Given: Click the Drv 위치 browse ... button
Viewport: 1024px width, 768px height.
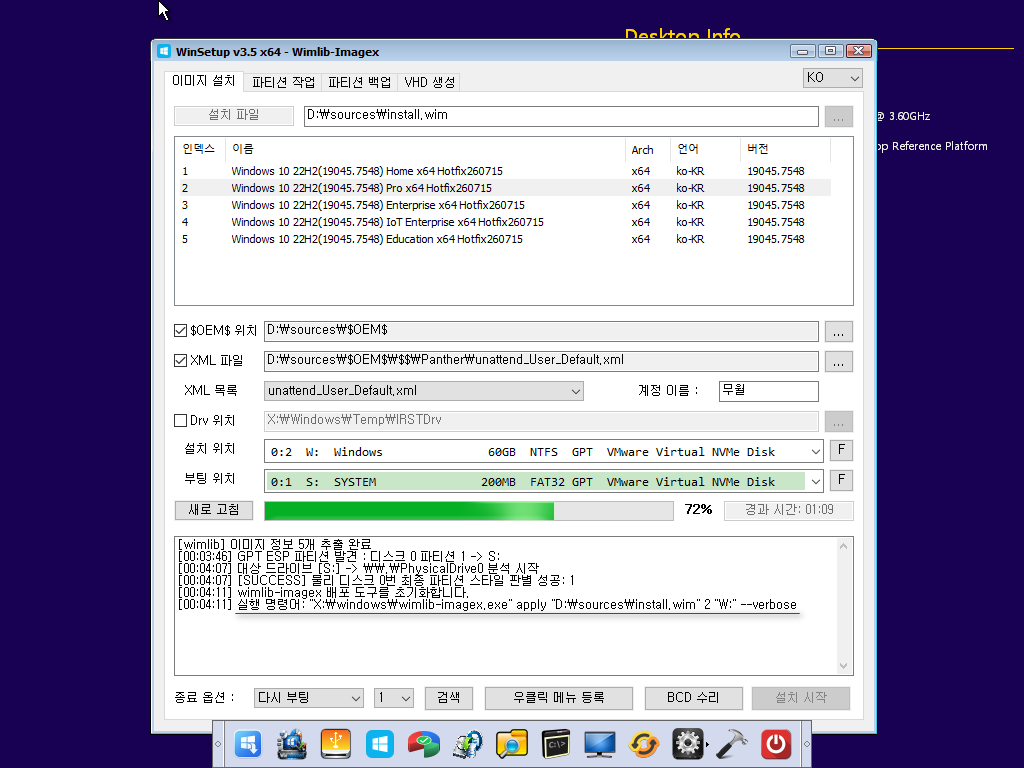Looking at the screenshot, I should [x=839, y=421].
